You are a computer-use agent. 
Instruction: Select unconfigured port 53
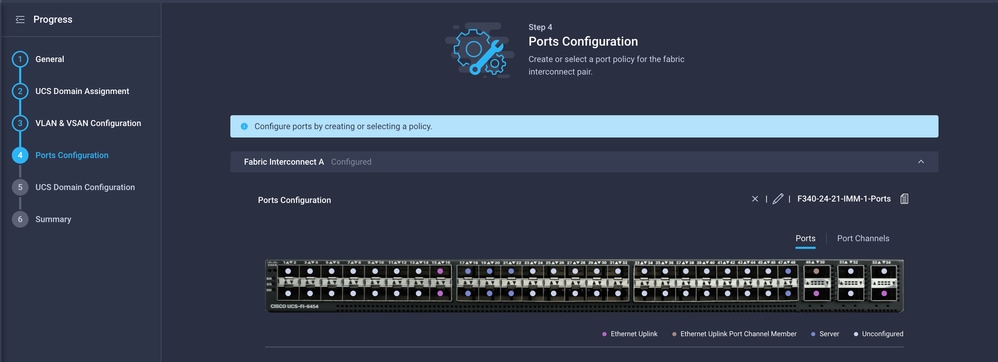click(x=884, y=271)
